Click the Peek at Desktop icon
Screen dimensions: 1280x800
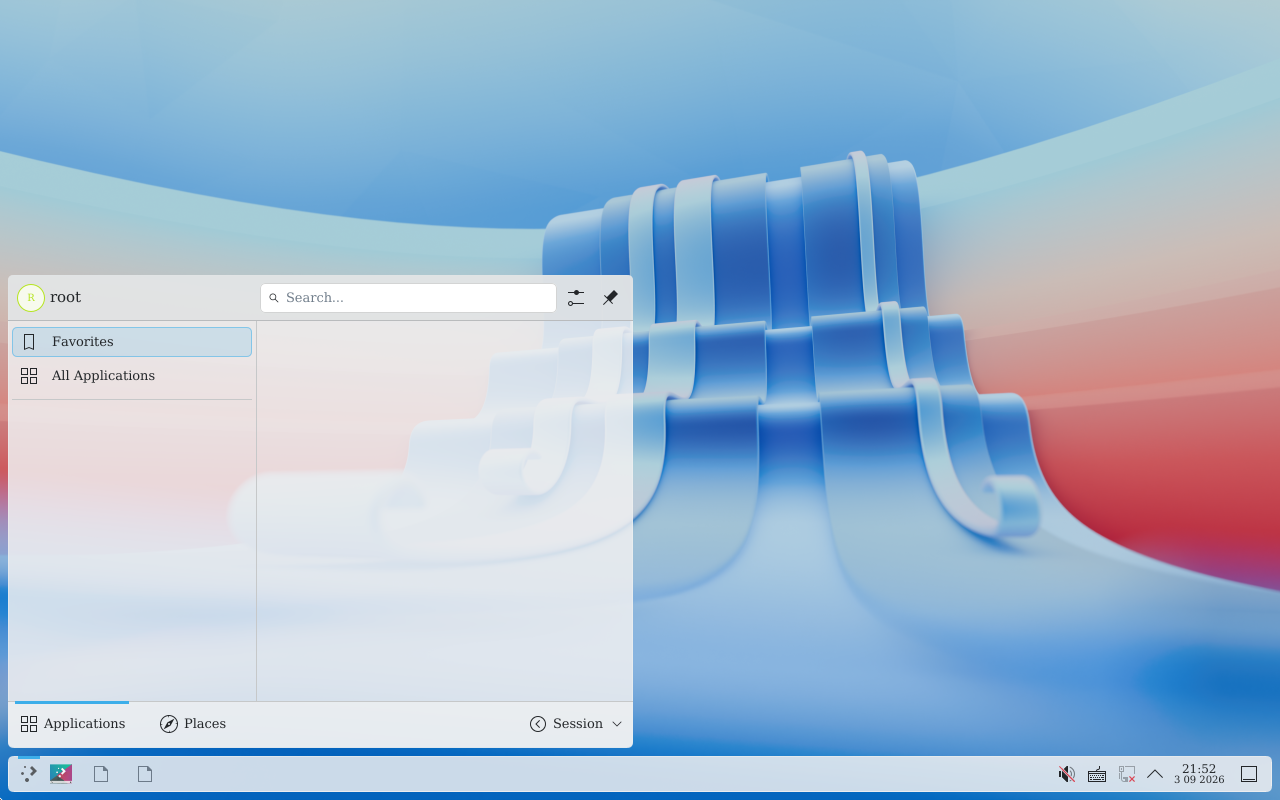click(x=1249, y=774)
